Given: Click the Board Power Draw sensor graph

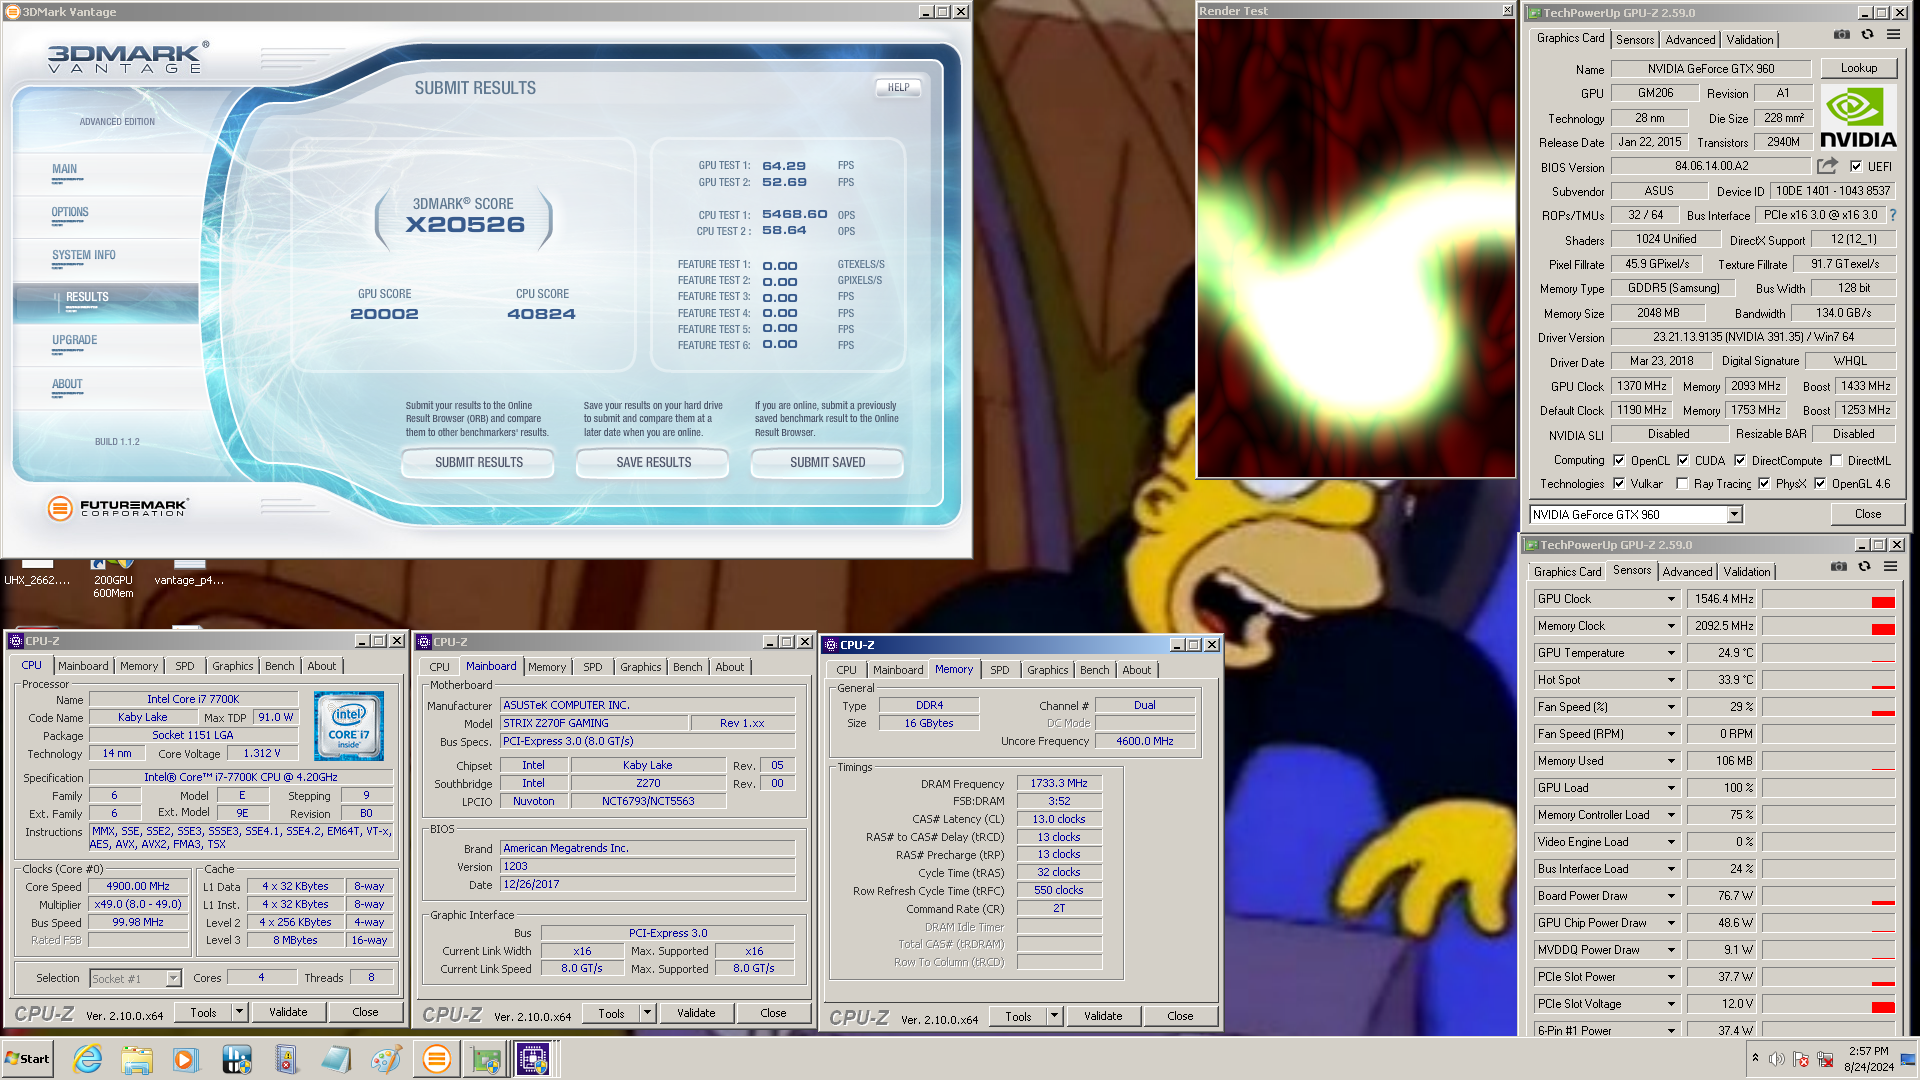Looking at the screenshot, I should (1828, 896).
